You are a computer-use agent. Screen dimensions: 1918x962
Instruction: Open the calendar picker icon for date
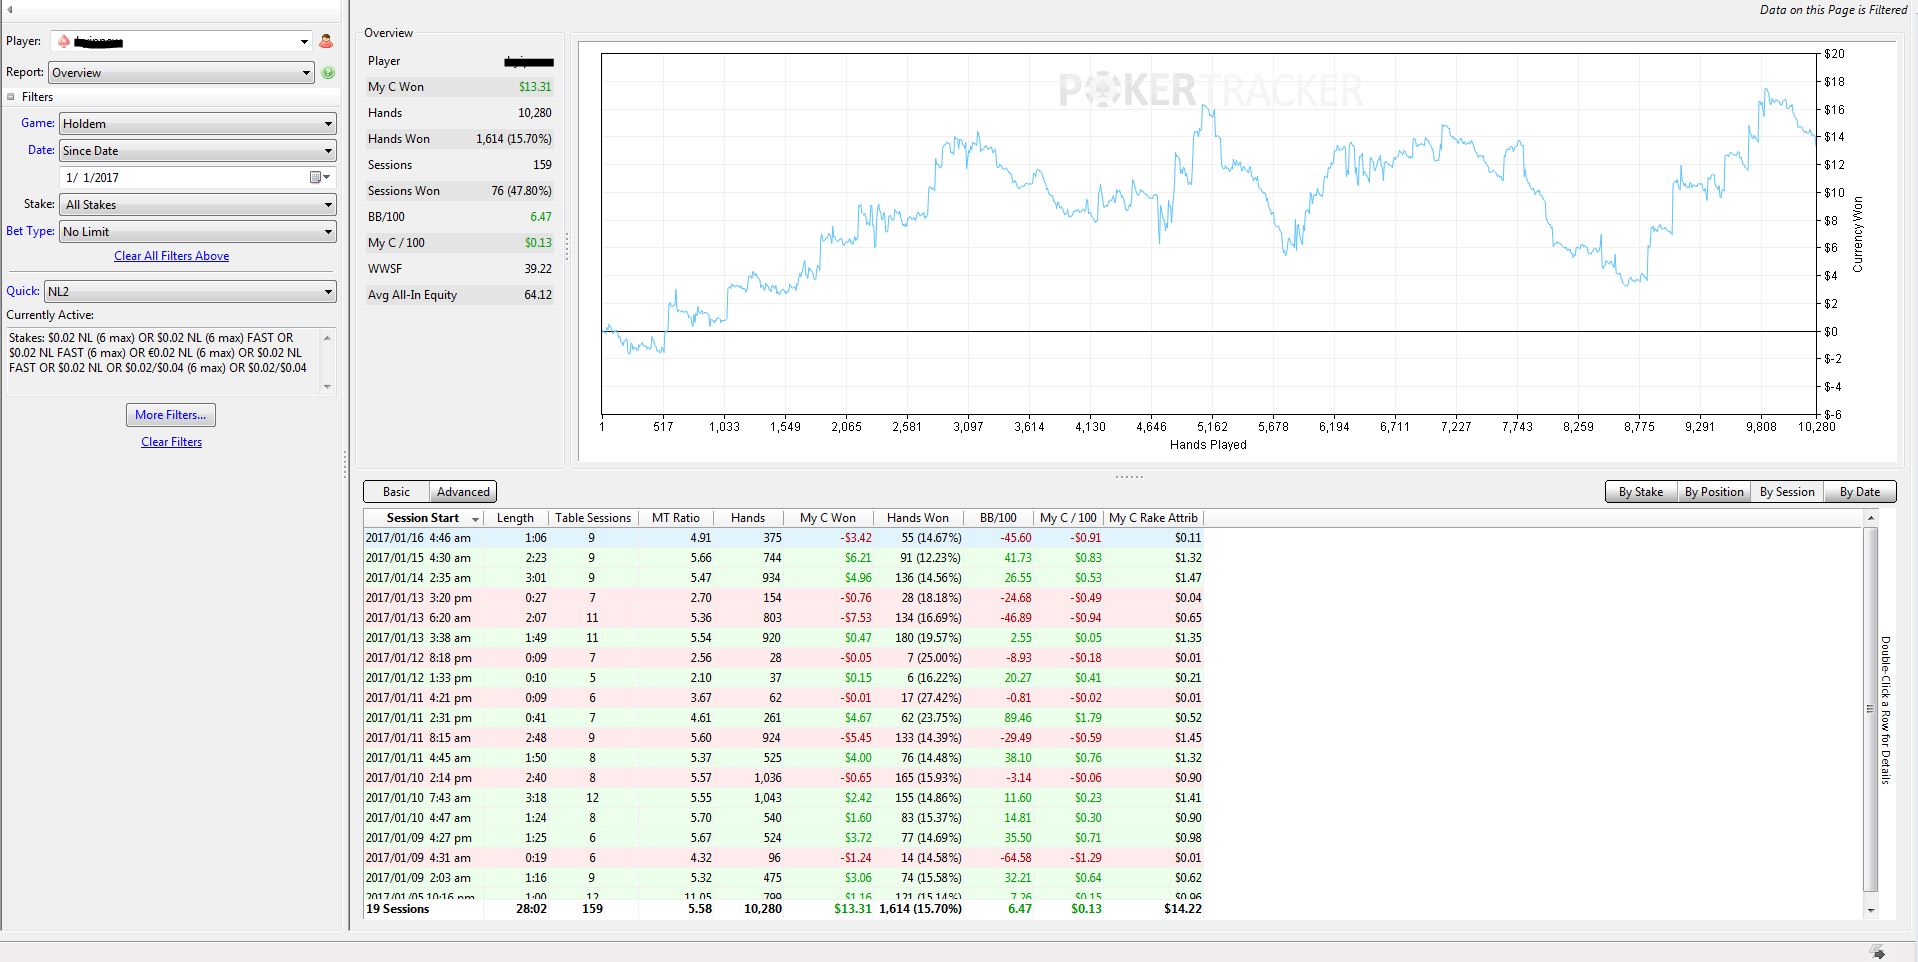click(319, 177)
